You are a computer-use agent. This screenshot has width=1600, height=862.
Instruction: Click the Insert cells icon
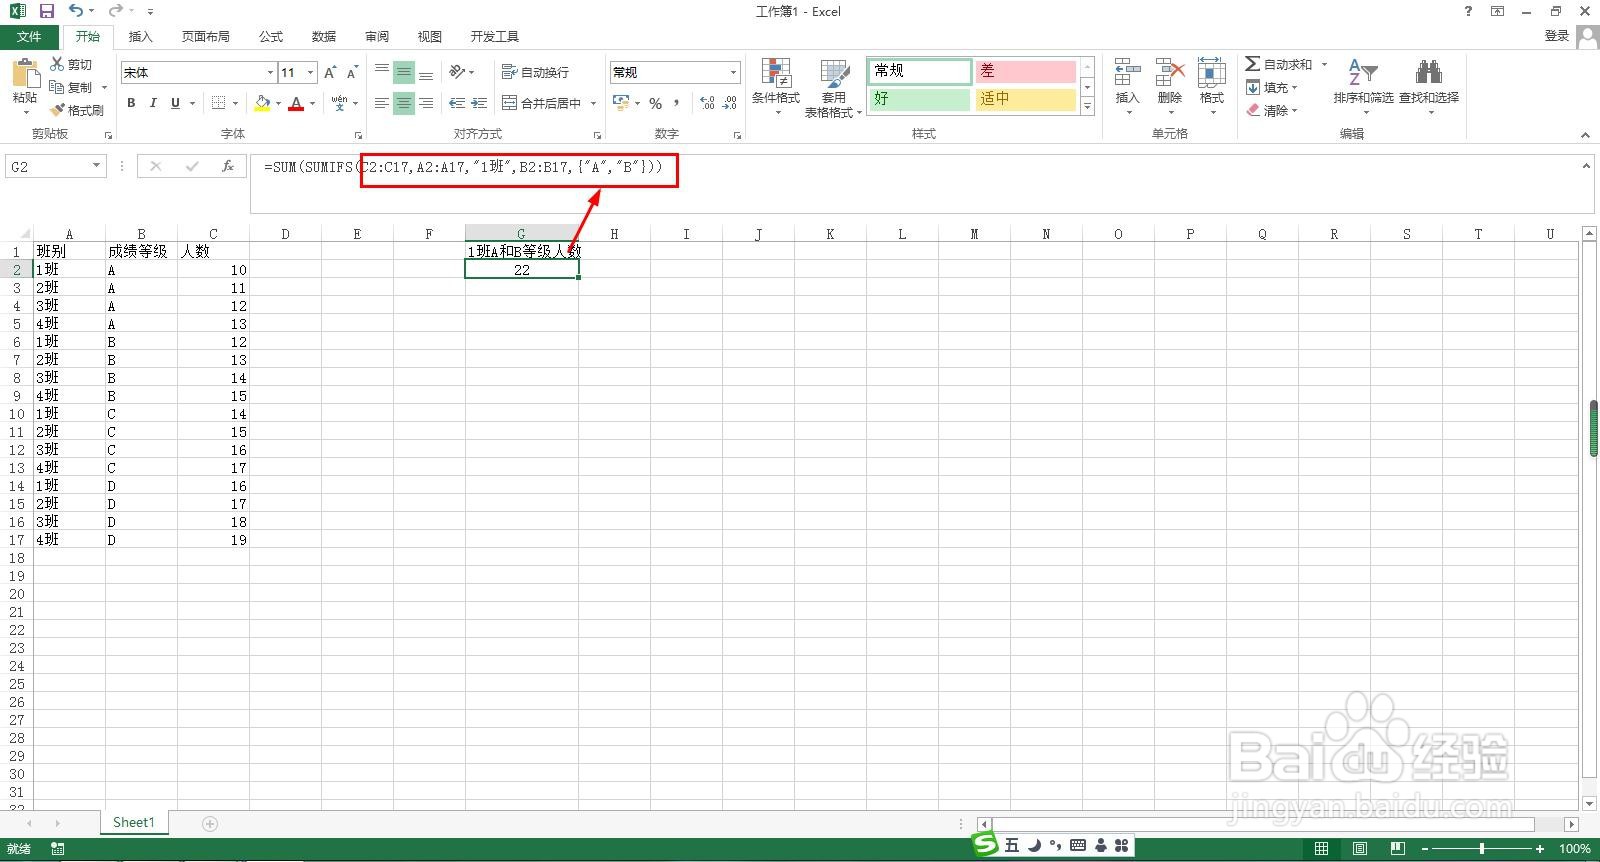click(x=1127, y=73)
